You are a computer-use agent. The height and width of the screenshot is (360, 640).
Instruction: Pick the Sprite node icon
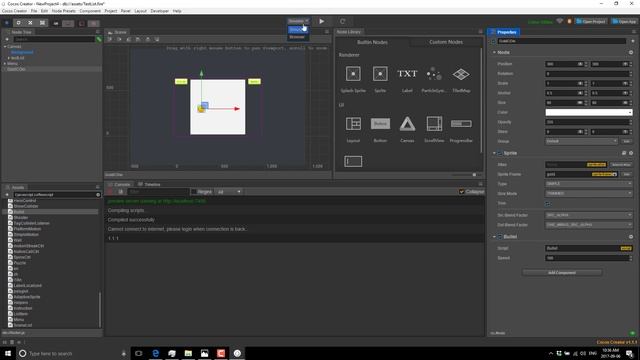[380, 74]
